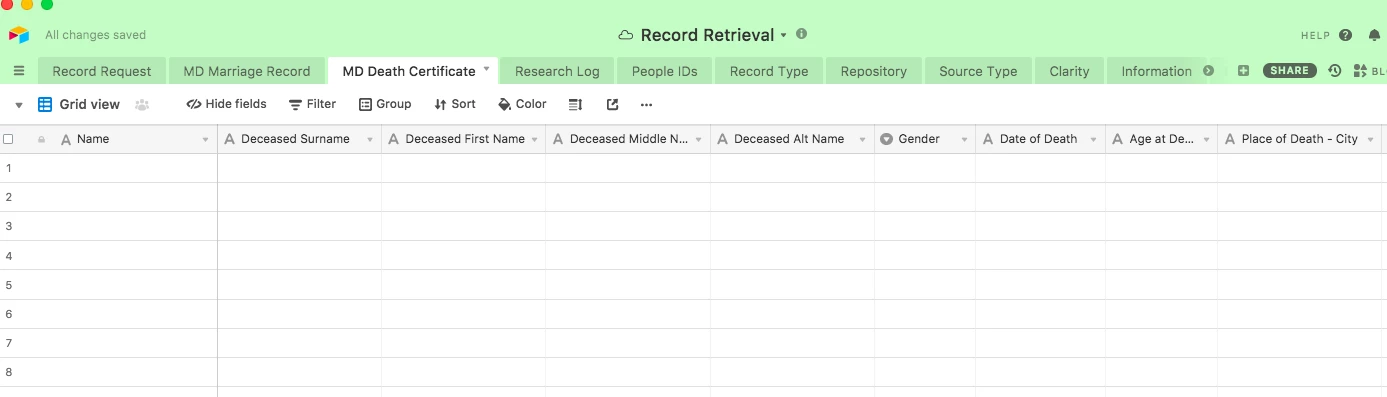
Task: Open Deceased Middle Name column dropdown arrow
Action: pos(699,140)
